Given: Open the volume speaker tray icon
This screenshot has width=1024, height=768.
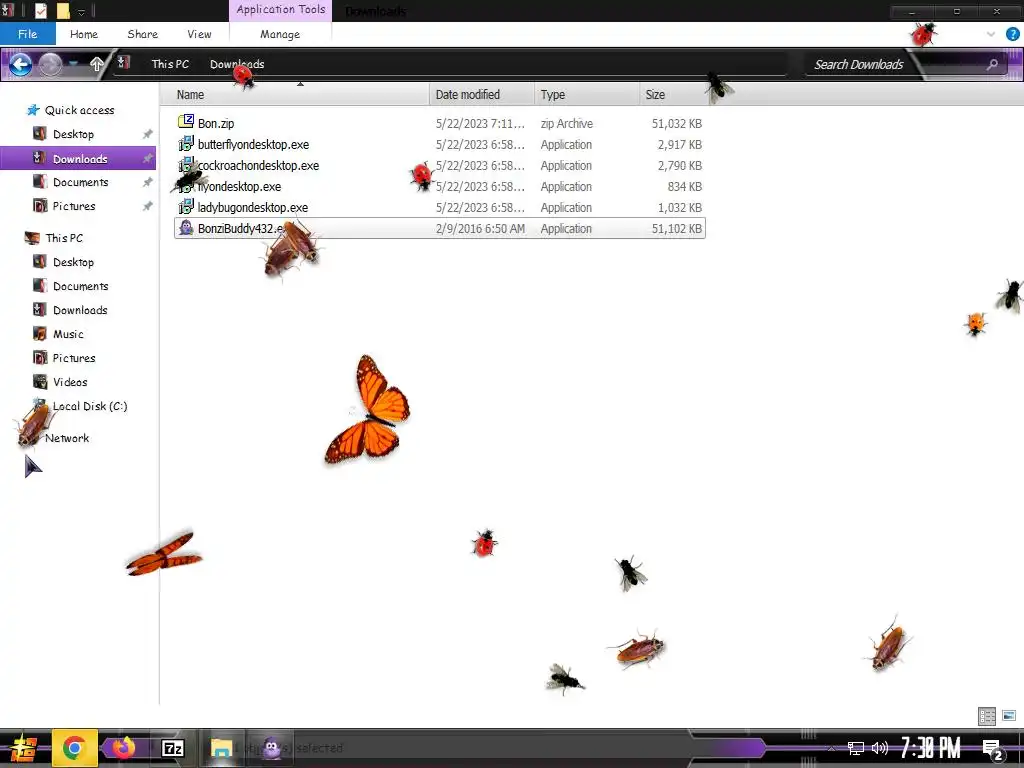Looking at the screenshot, I should click(x=880, y=748).
